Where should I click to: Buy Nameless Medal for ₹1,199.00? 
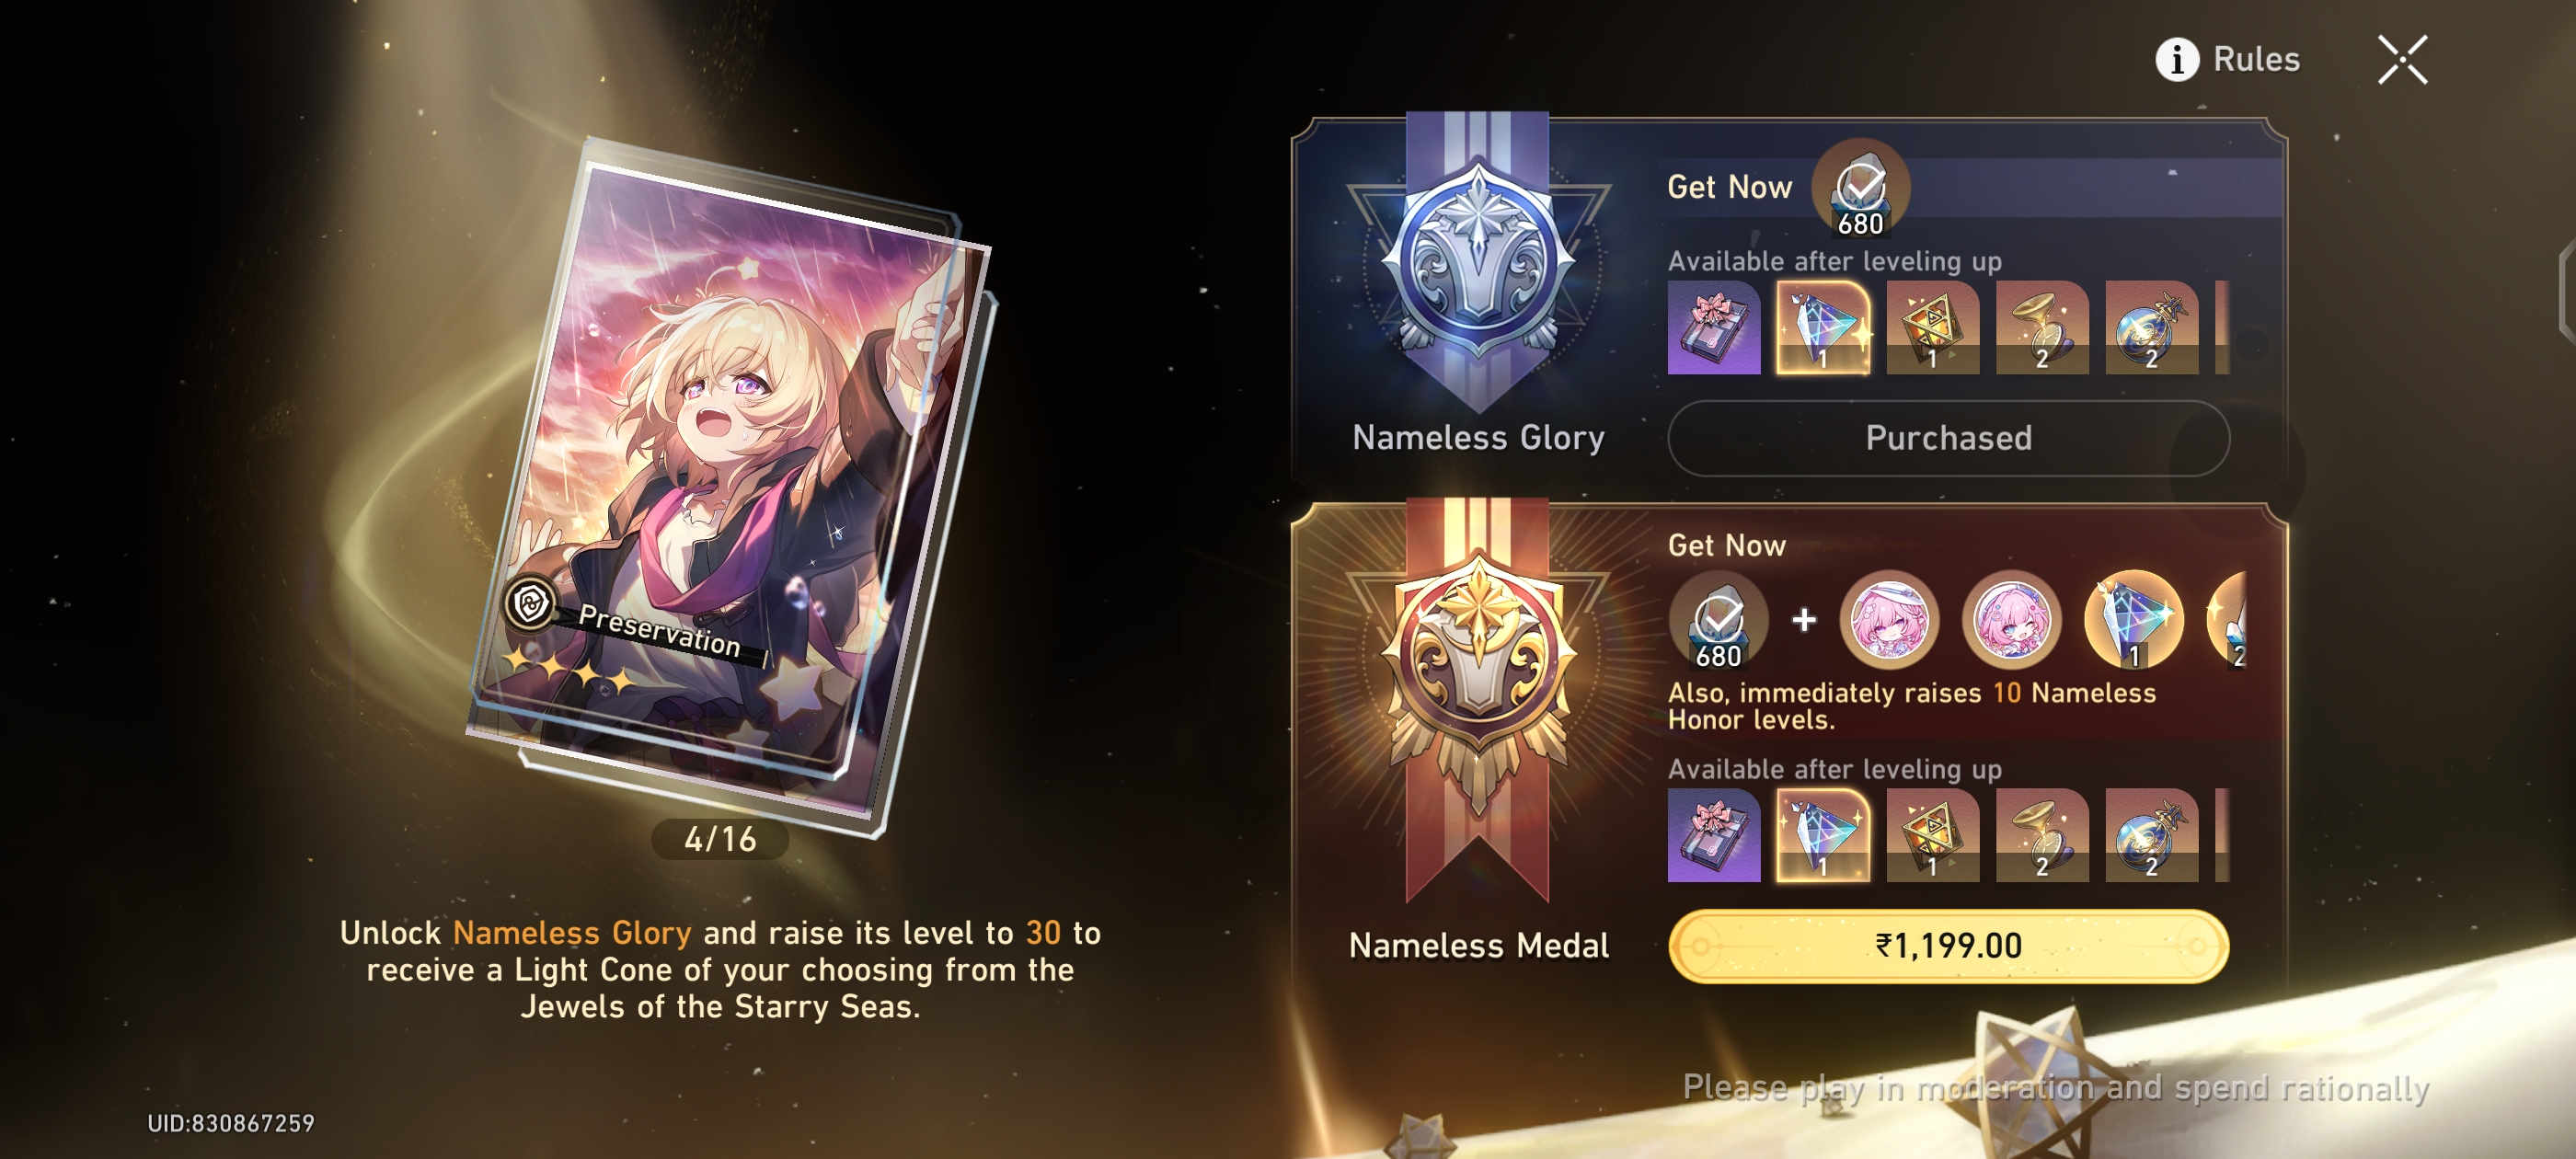[1948, 946]
